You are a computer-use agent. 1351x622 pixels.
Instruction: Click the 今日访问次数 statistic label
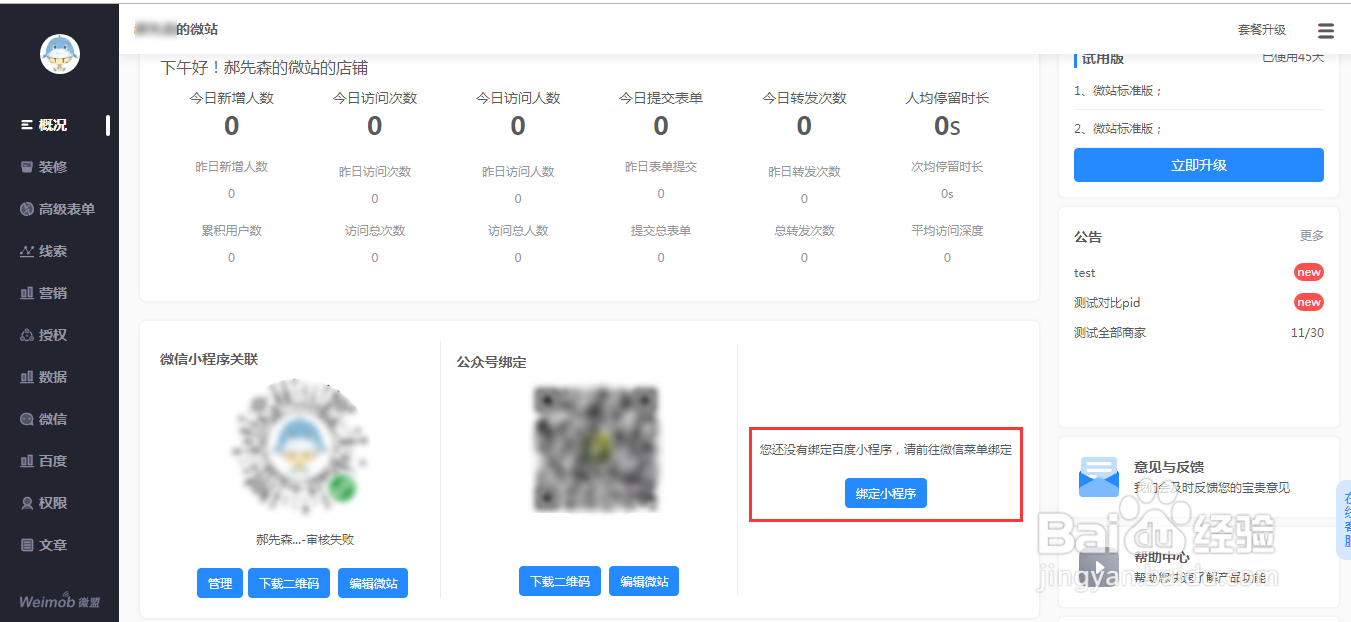pyautogui.click(x=375, y=98)
